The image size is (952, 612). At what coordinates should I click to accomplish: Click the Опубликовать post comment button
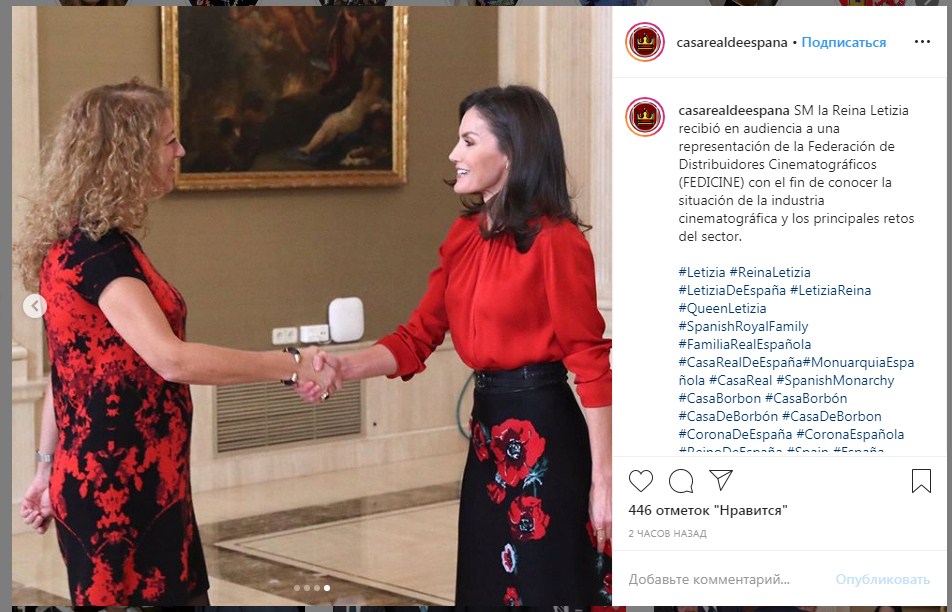point(882,579)
